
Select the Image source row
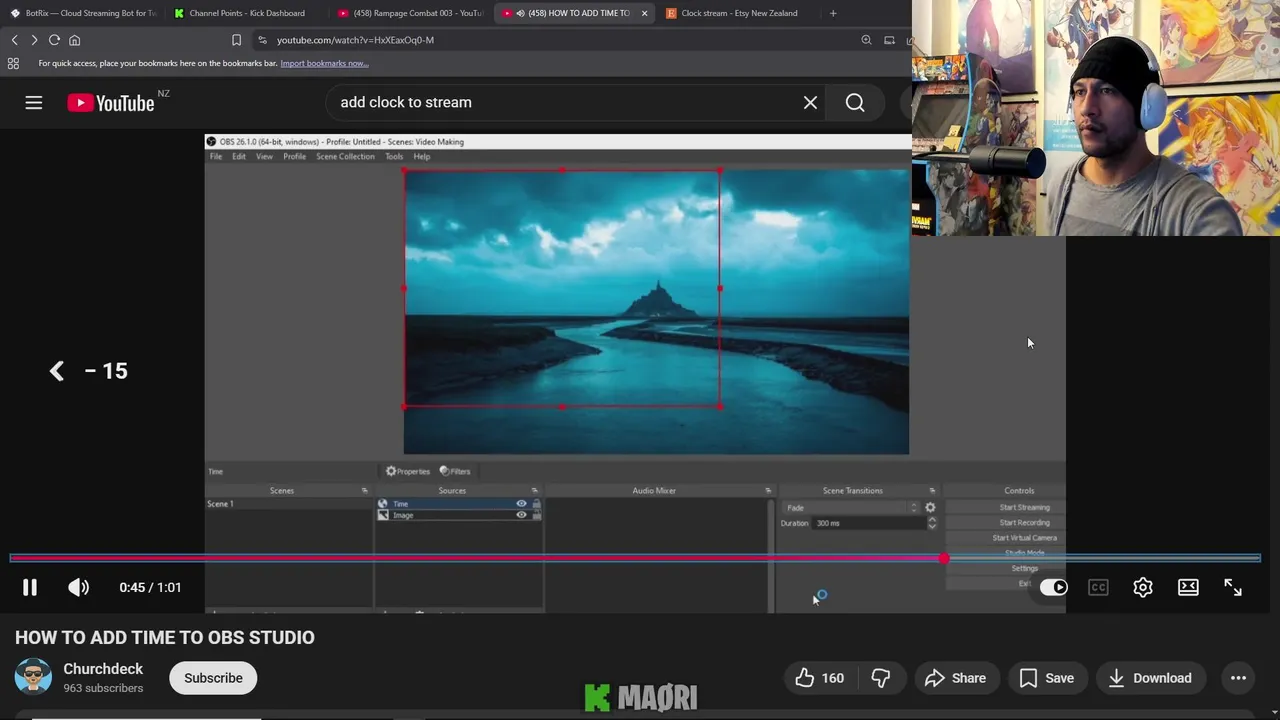pyautogui.click(x=458, y=515)
